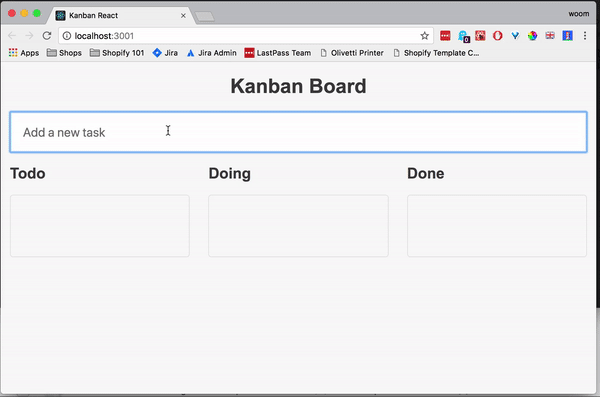600x397 pixels.
Task: Expand the Shopify 101 bookmarks folder
Action: point(117,53)
